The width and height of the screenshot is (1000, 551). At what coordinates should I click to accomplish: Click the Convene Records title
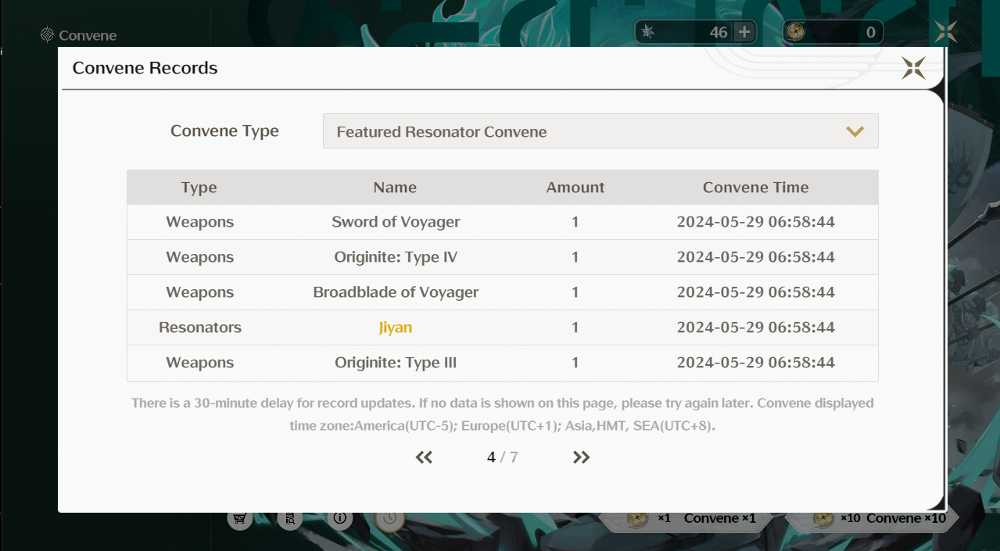pos(145,68)
